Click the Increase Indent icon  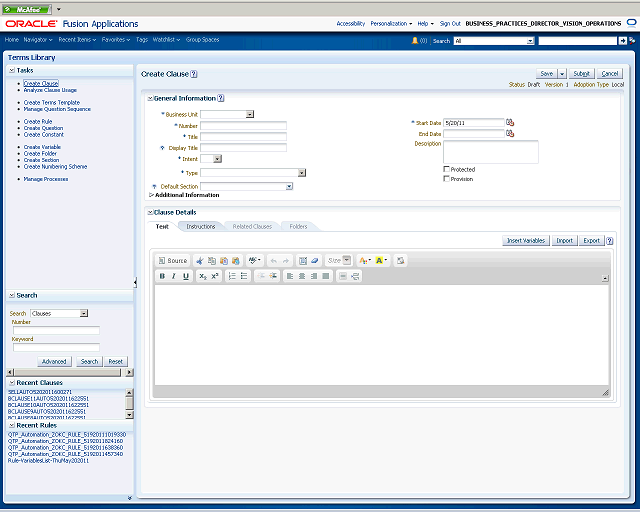pyautogui.click(x=273, y=276)
